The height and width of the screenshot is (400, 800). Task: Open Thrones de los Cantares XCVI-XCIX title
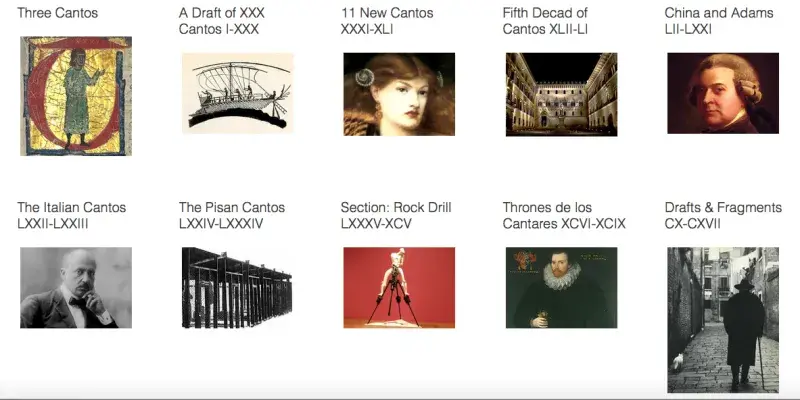(564, 215)
